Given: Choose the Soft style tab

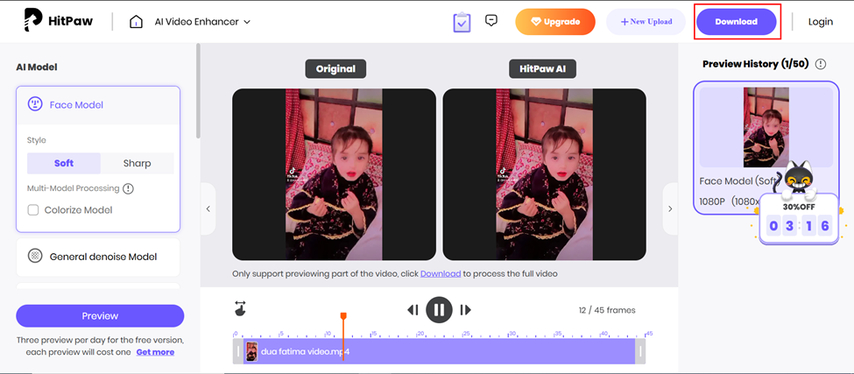Looking at the screenshot, I should [x=64, y=163].
